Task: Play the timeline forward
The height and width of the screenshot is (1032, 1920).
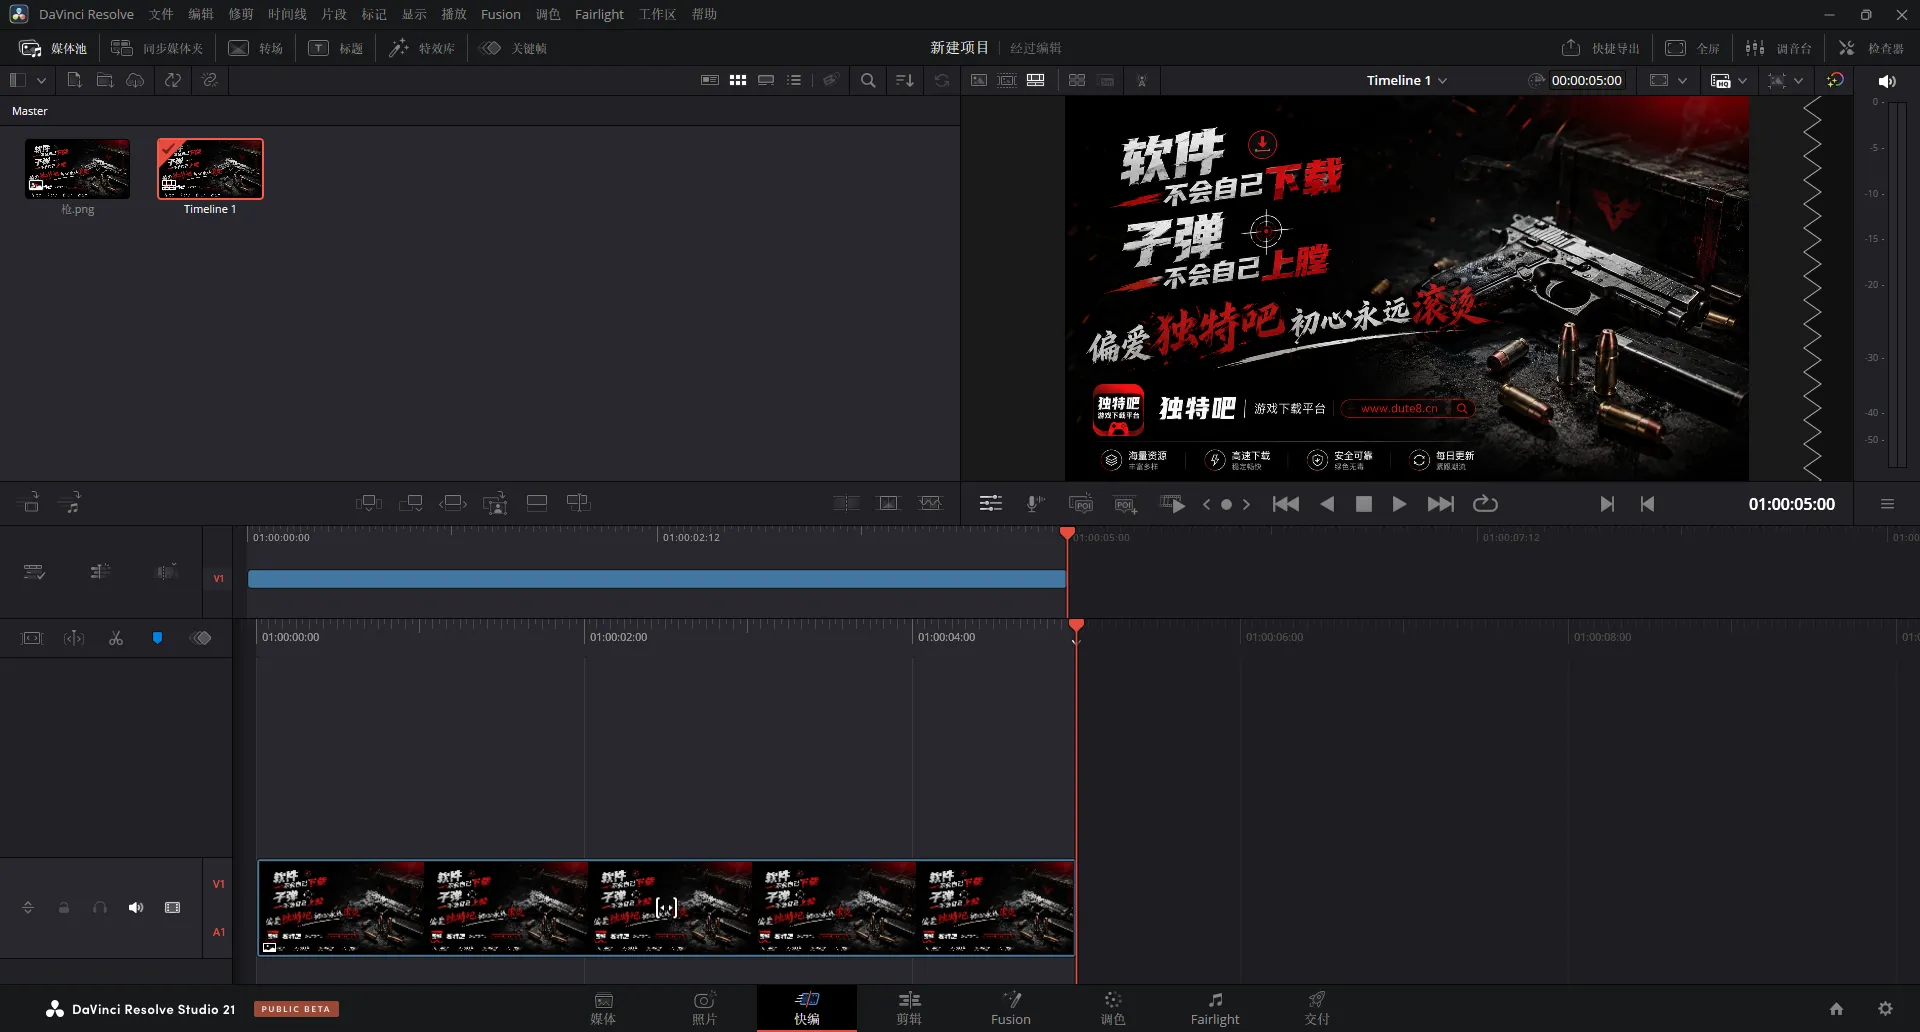Action: (x=1399, y=504)
